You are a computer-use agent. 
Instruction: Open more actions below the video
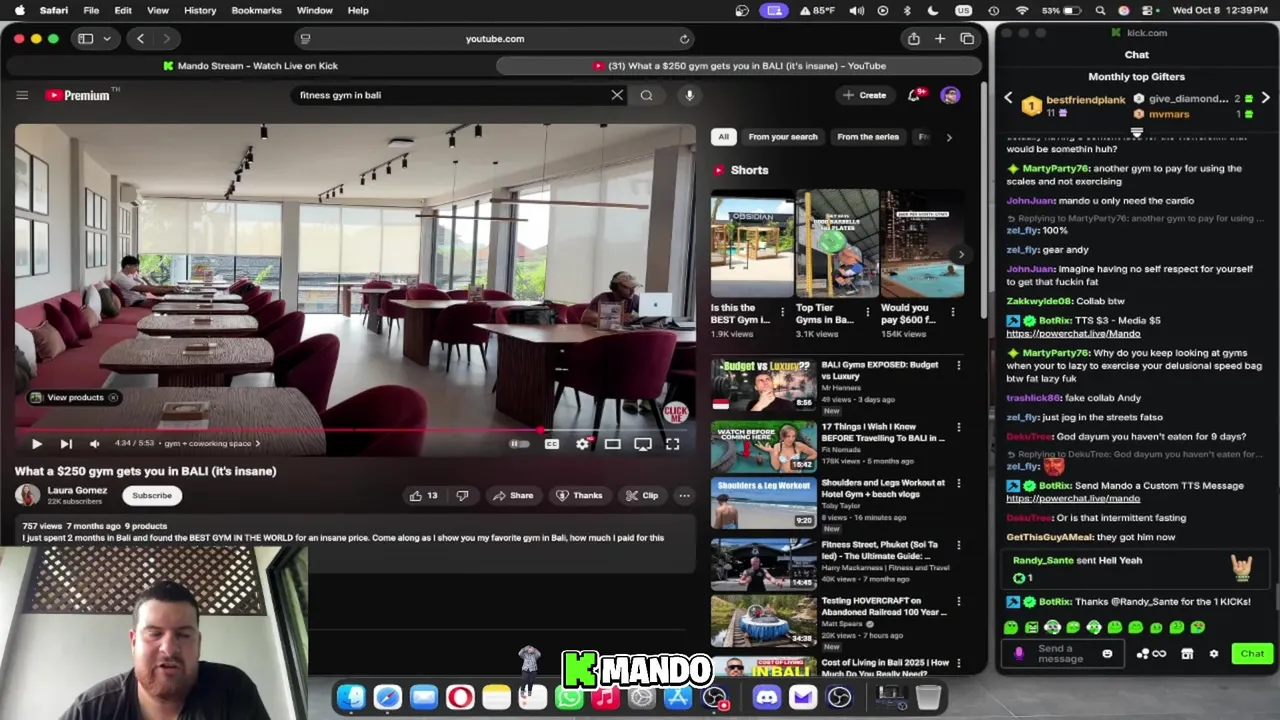684,495
